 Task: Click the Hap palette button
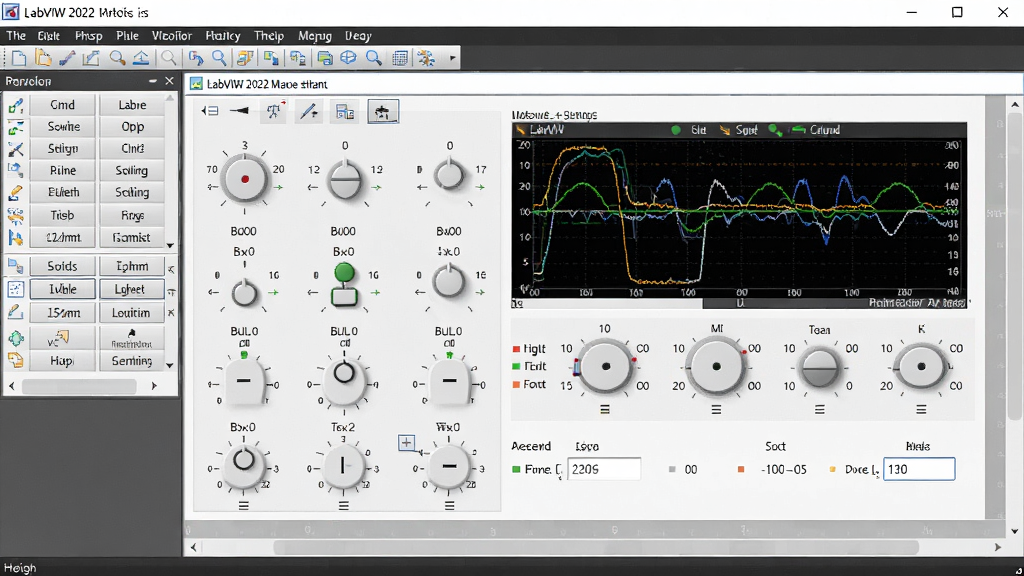[63, 360]
